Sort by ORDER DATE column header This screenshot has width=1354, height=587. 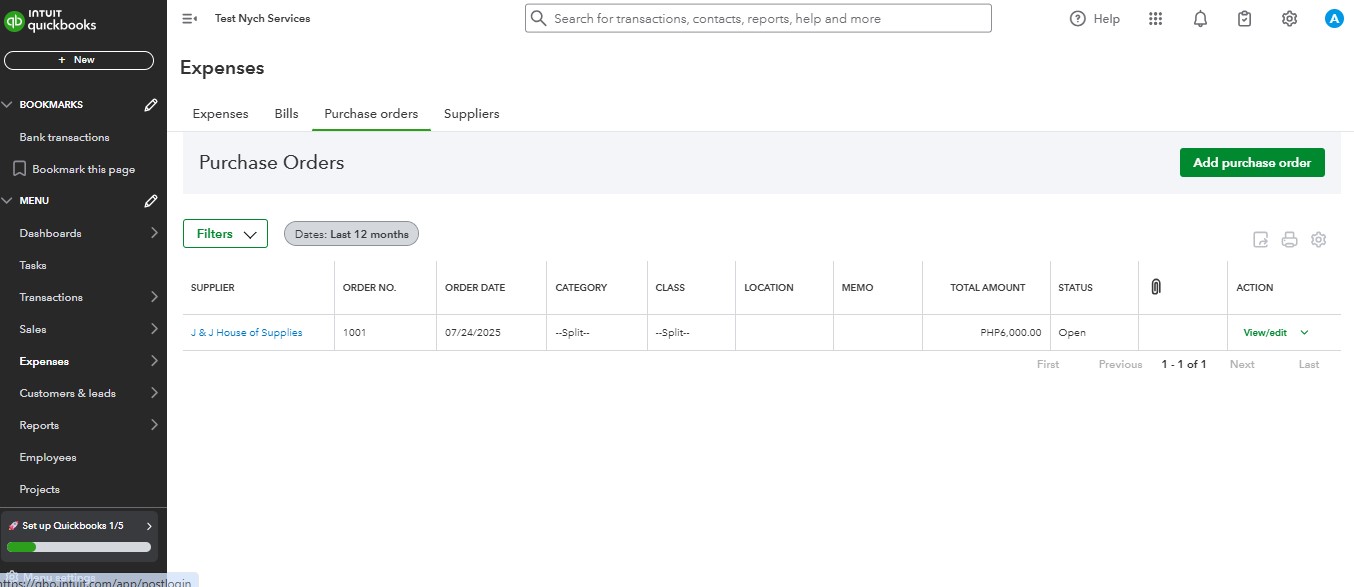point(475,287)
